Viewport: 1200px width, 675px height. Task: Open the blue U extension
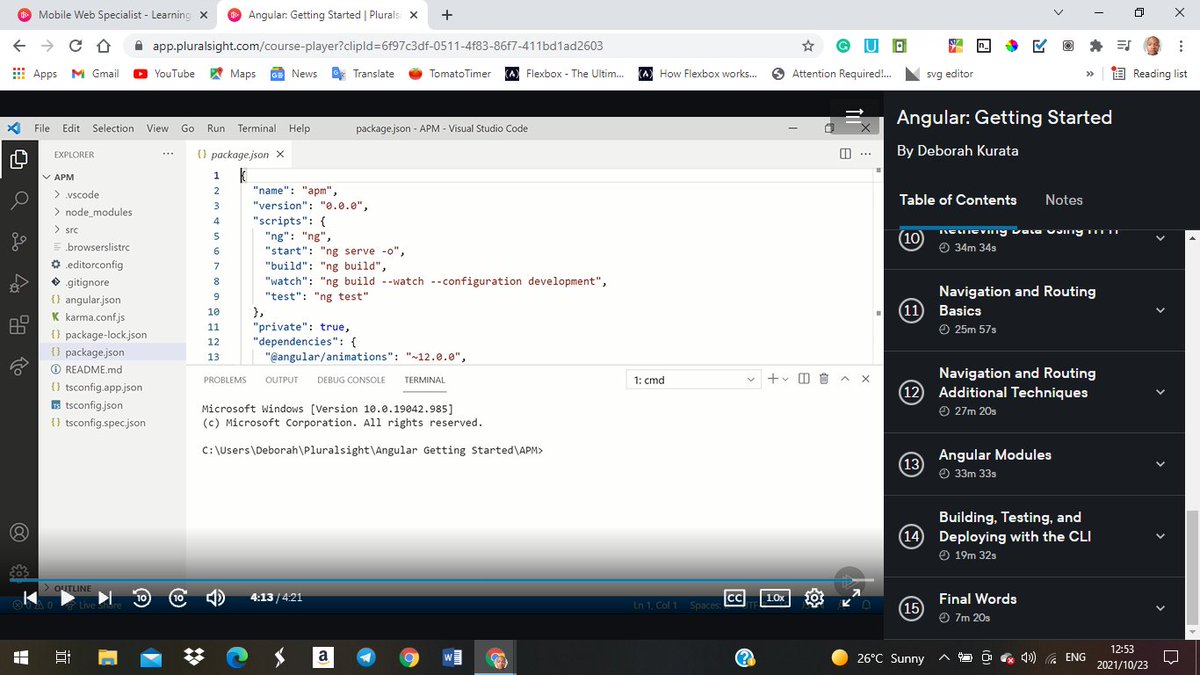tap(871, 46)
